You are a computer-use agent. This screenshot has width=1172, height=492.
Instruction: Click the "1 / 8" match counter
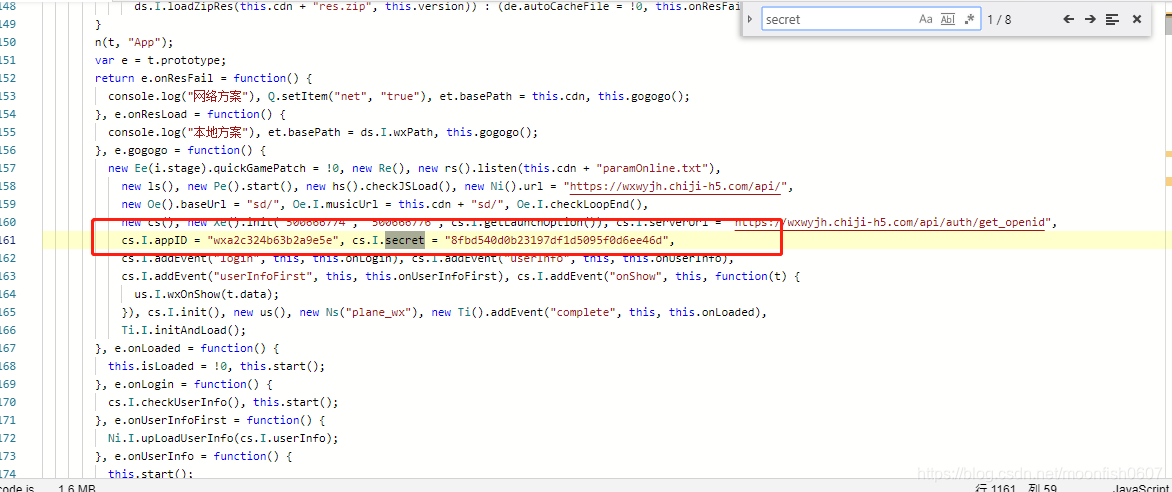[999, 19]
